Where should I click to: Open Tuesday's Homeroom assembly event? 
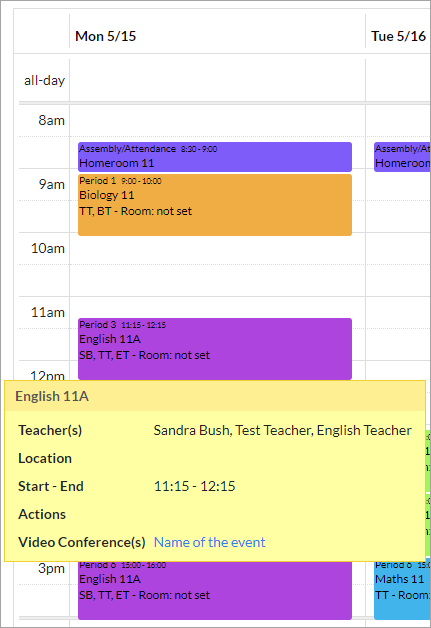(402, 157)
